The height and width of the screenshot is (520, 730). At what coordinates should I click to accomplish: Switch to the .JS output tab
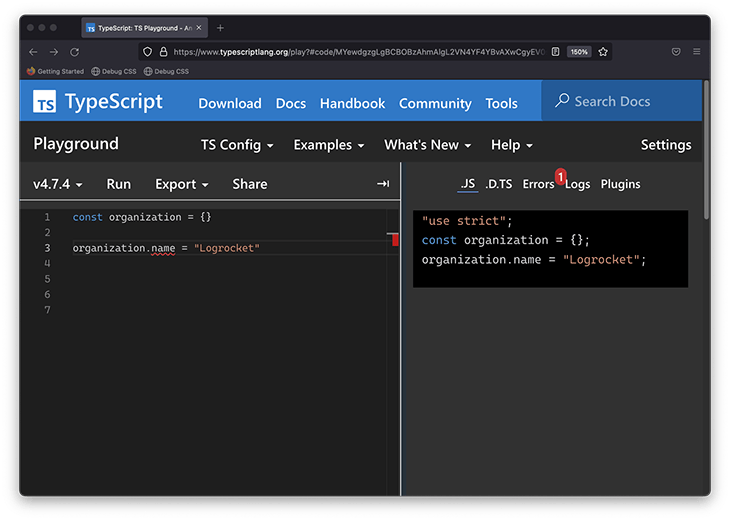pyautogui.click(x=468, y=184)
